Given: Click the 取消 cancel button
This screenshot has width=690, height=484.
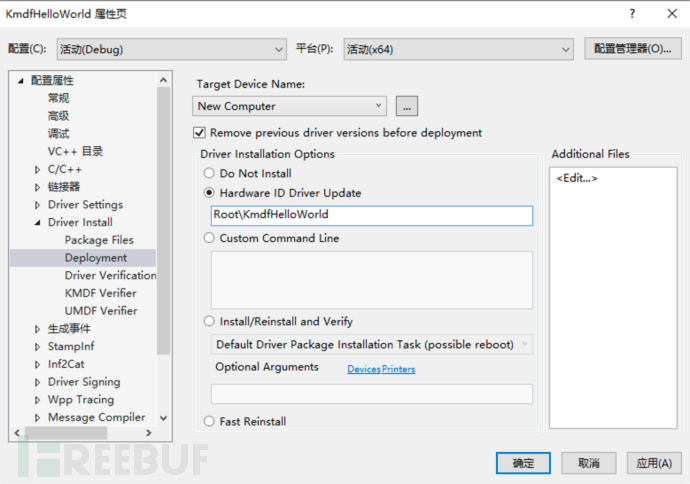Looking at the screenshot, I should pos(588,463).
